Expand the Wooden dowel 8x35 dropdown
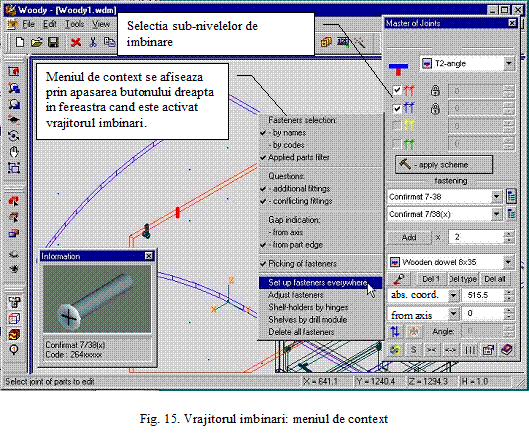Image resolution: width=529 pixels, height=439 pixels. [x=508, y=262]
